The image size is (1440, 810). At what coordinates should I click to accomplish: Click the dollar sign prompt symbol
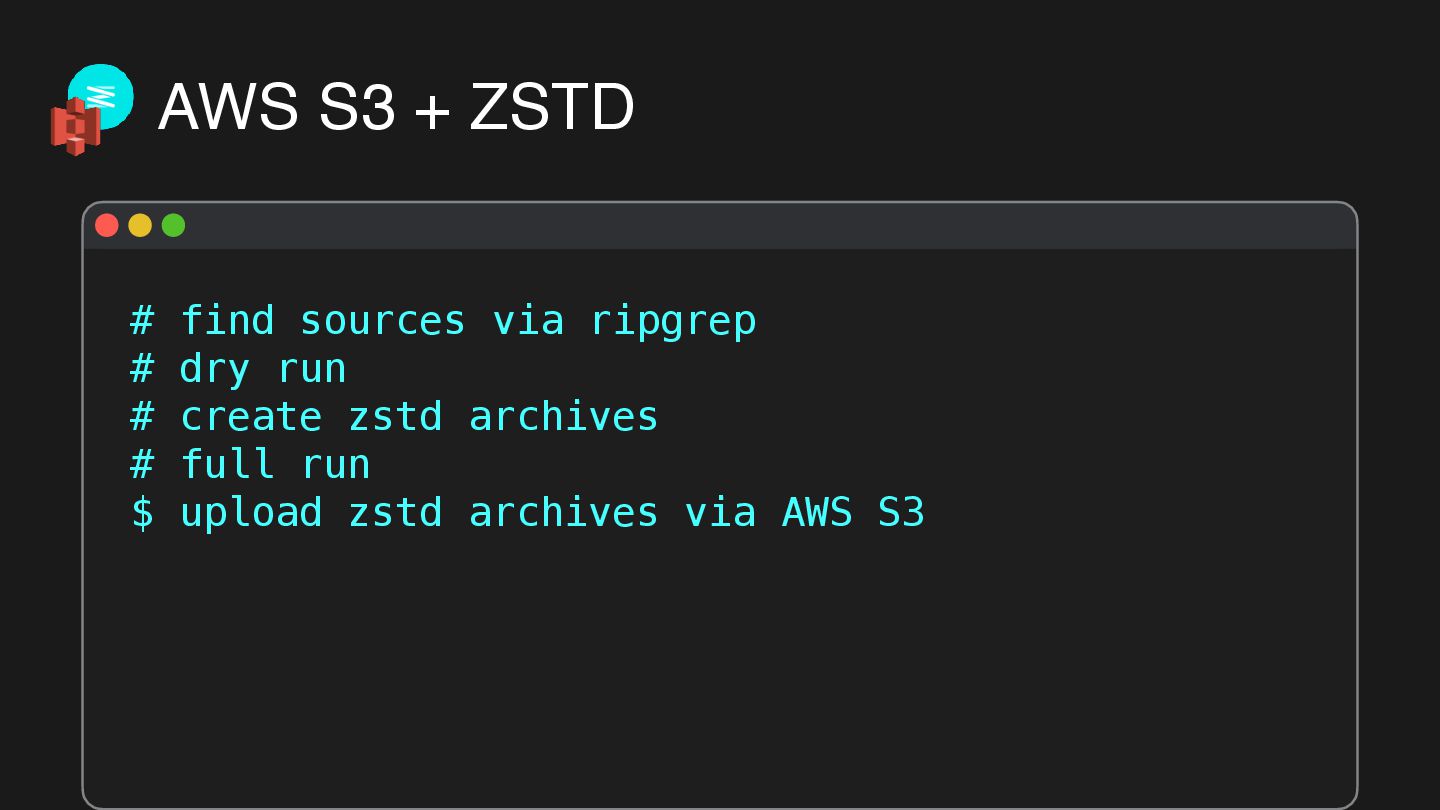[x=143, y=513]
